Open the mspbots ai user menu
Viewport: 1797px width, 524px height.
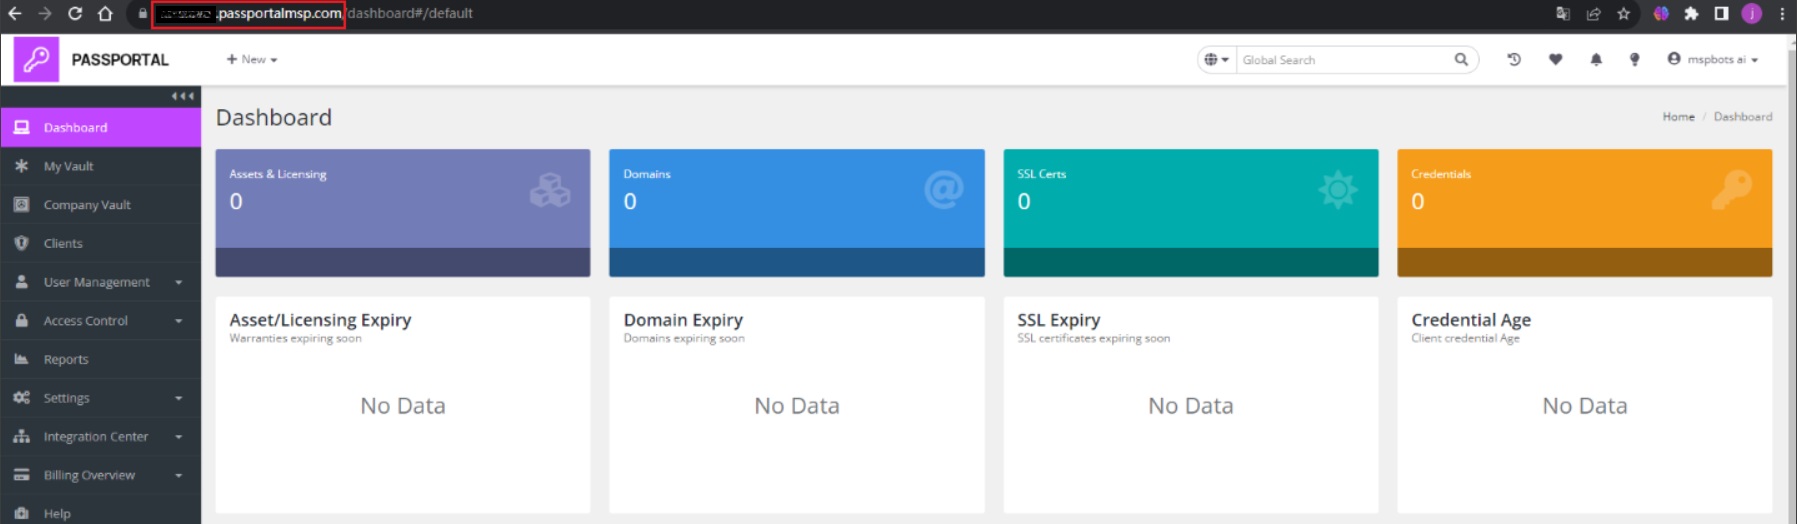[x=1712, y=59]
